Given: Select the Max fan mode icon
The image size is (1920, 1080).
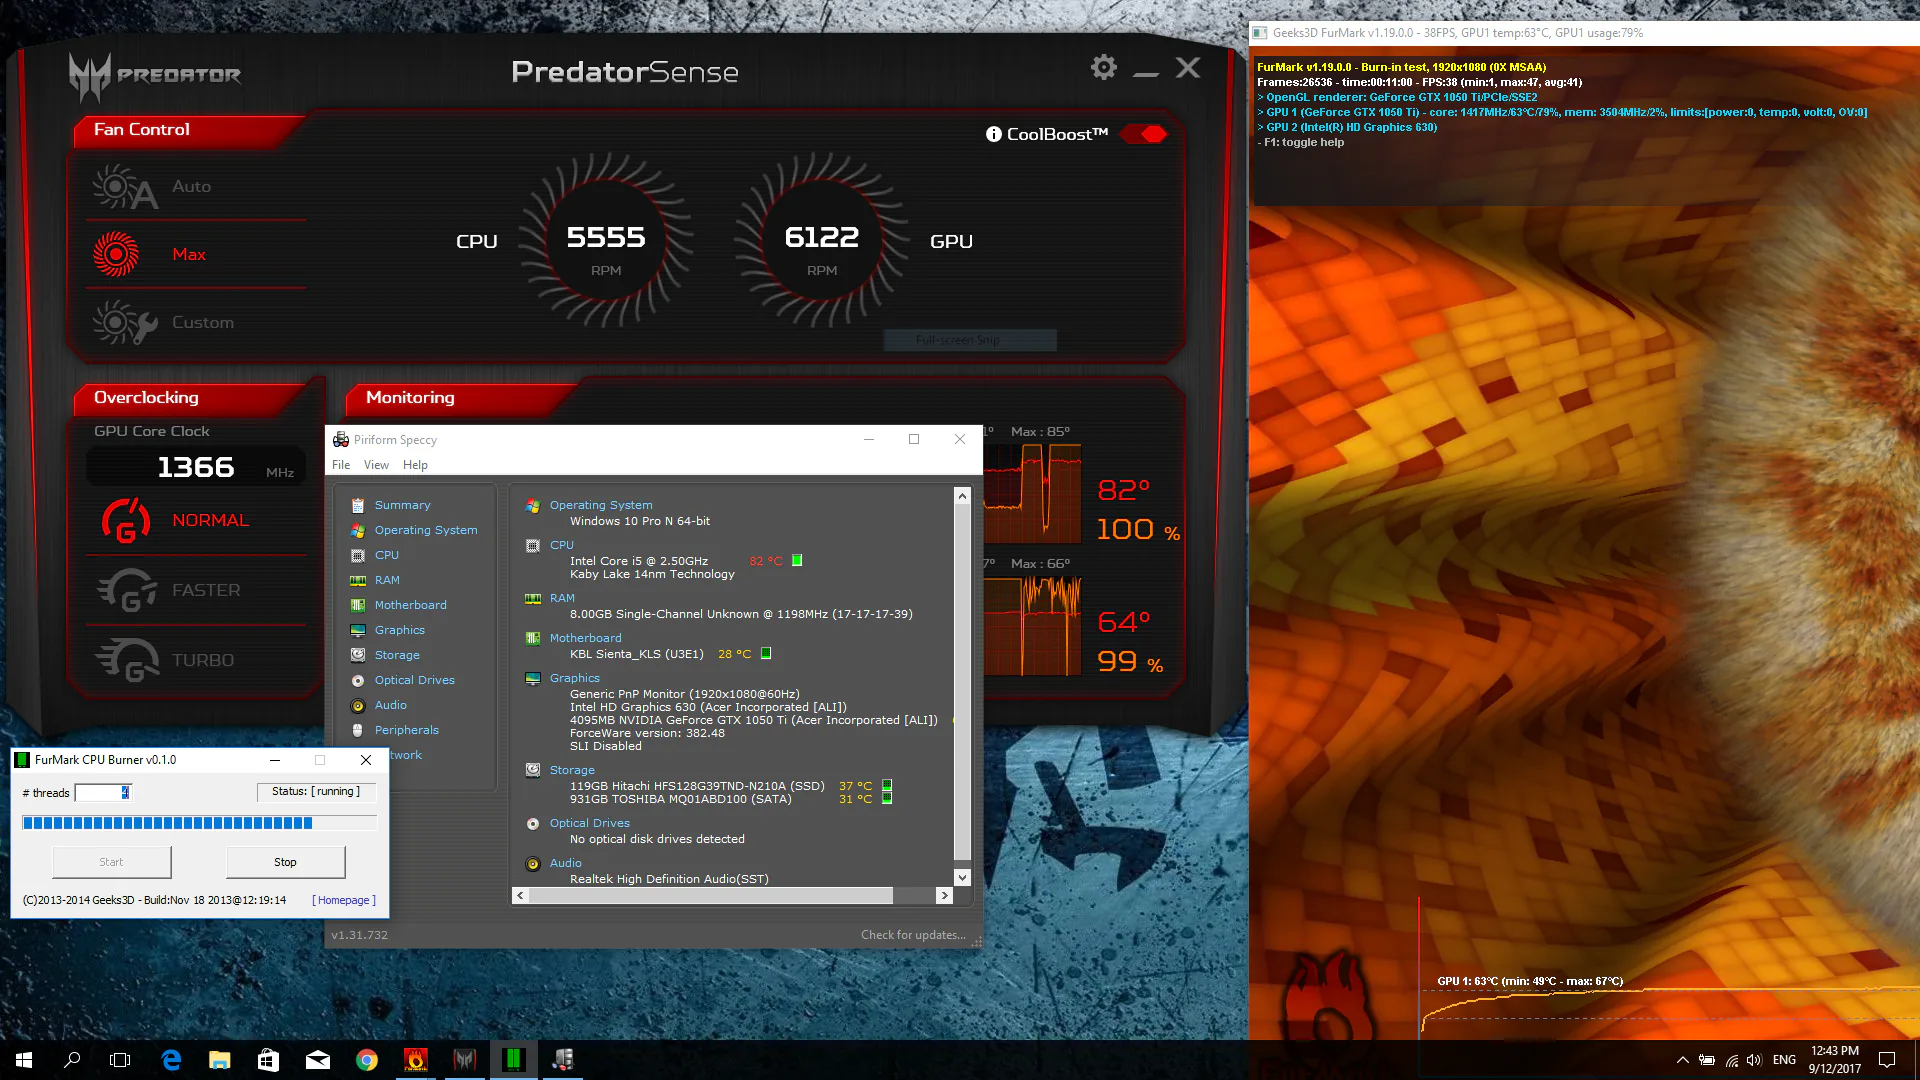Looking at the screenshot, I should pos(116,254).
